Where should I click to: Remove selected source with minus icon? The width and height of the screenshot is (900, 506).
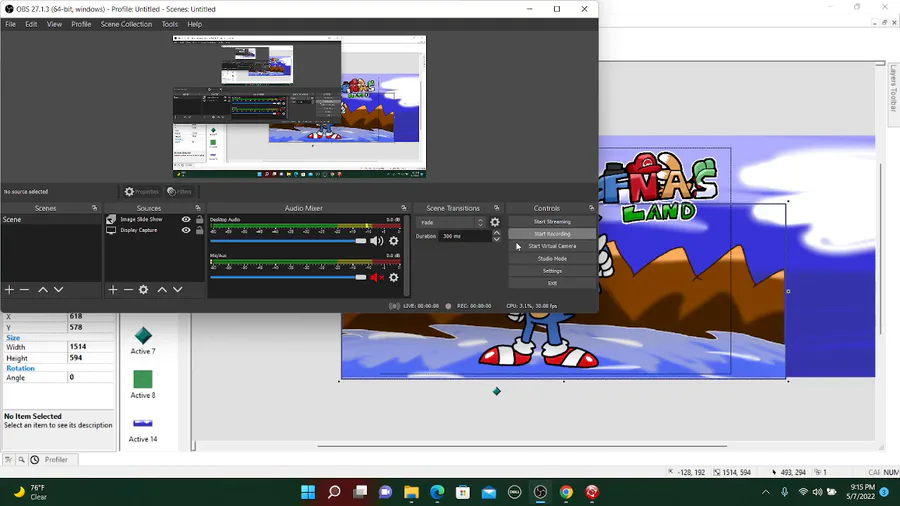[128, 290]
